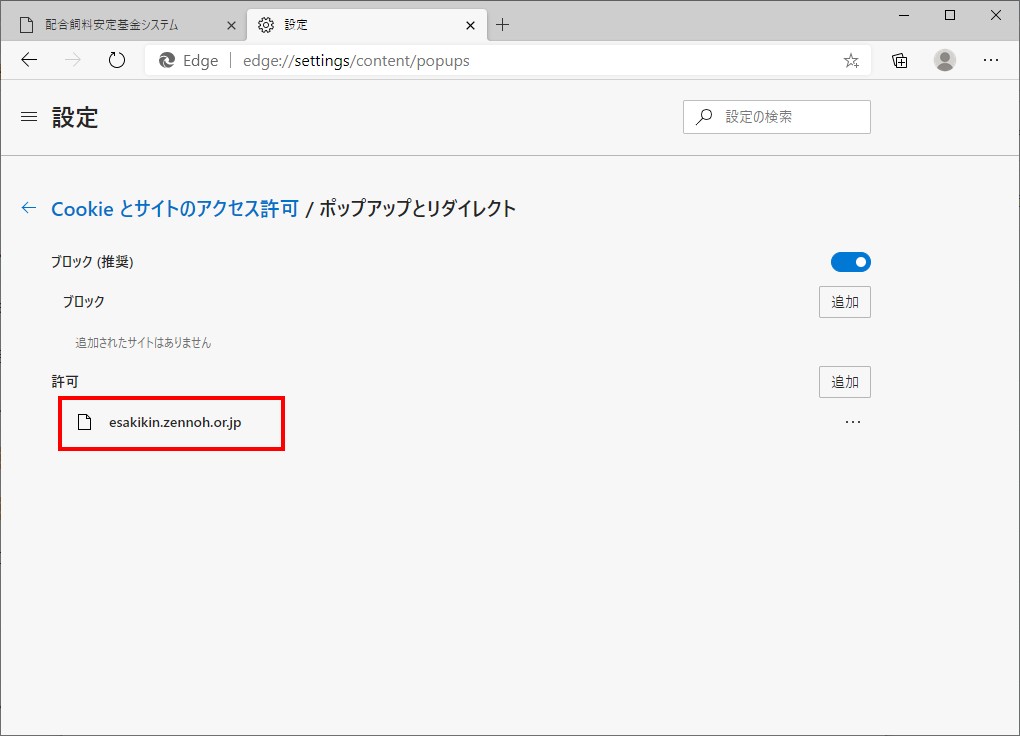Click the refresh icon to reload the page
This screenshot has height=736, width=1020.
116,60
